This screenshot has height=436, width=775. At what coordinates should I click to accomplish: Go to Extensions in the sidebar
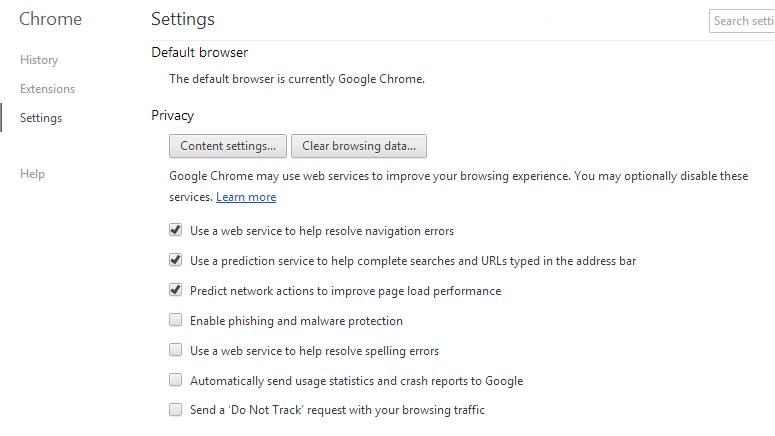[47, 89]
